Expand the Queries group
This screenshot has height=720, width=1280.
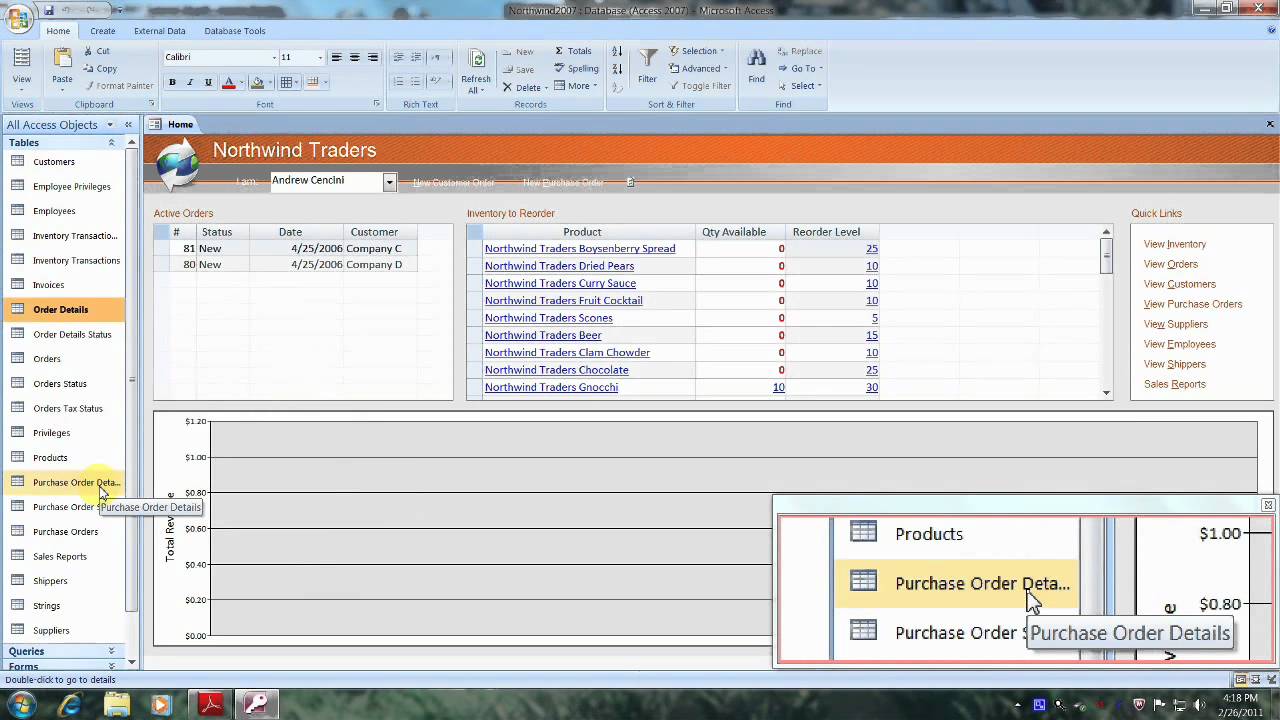(111, 651)
